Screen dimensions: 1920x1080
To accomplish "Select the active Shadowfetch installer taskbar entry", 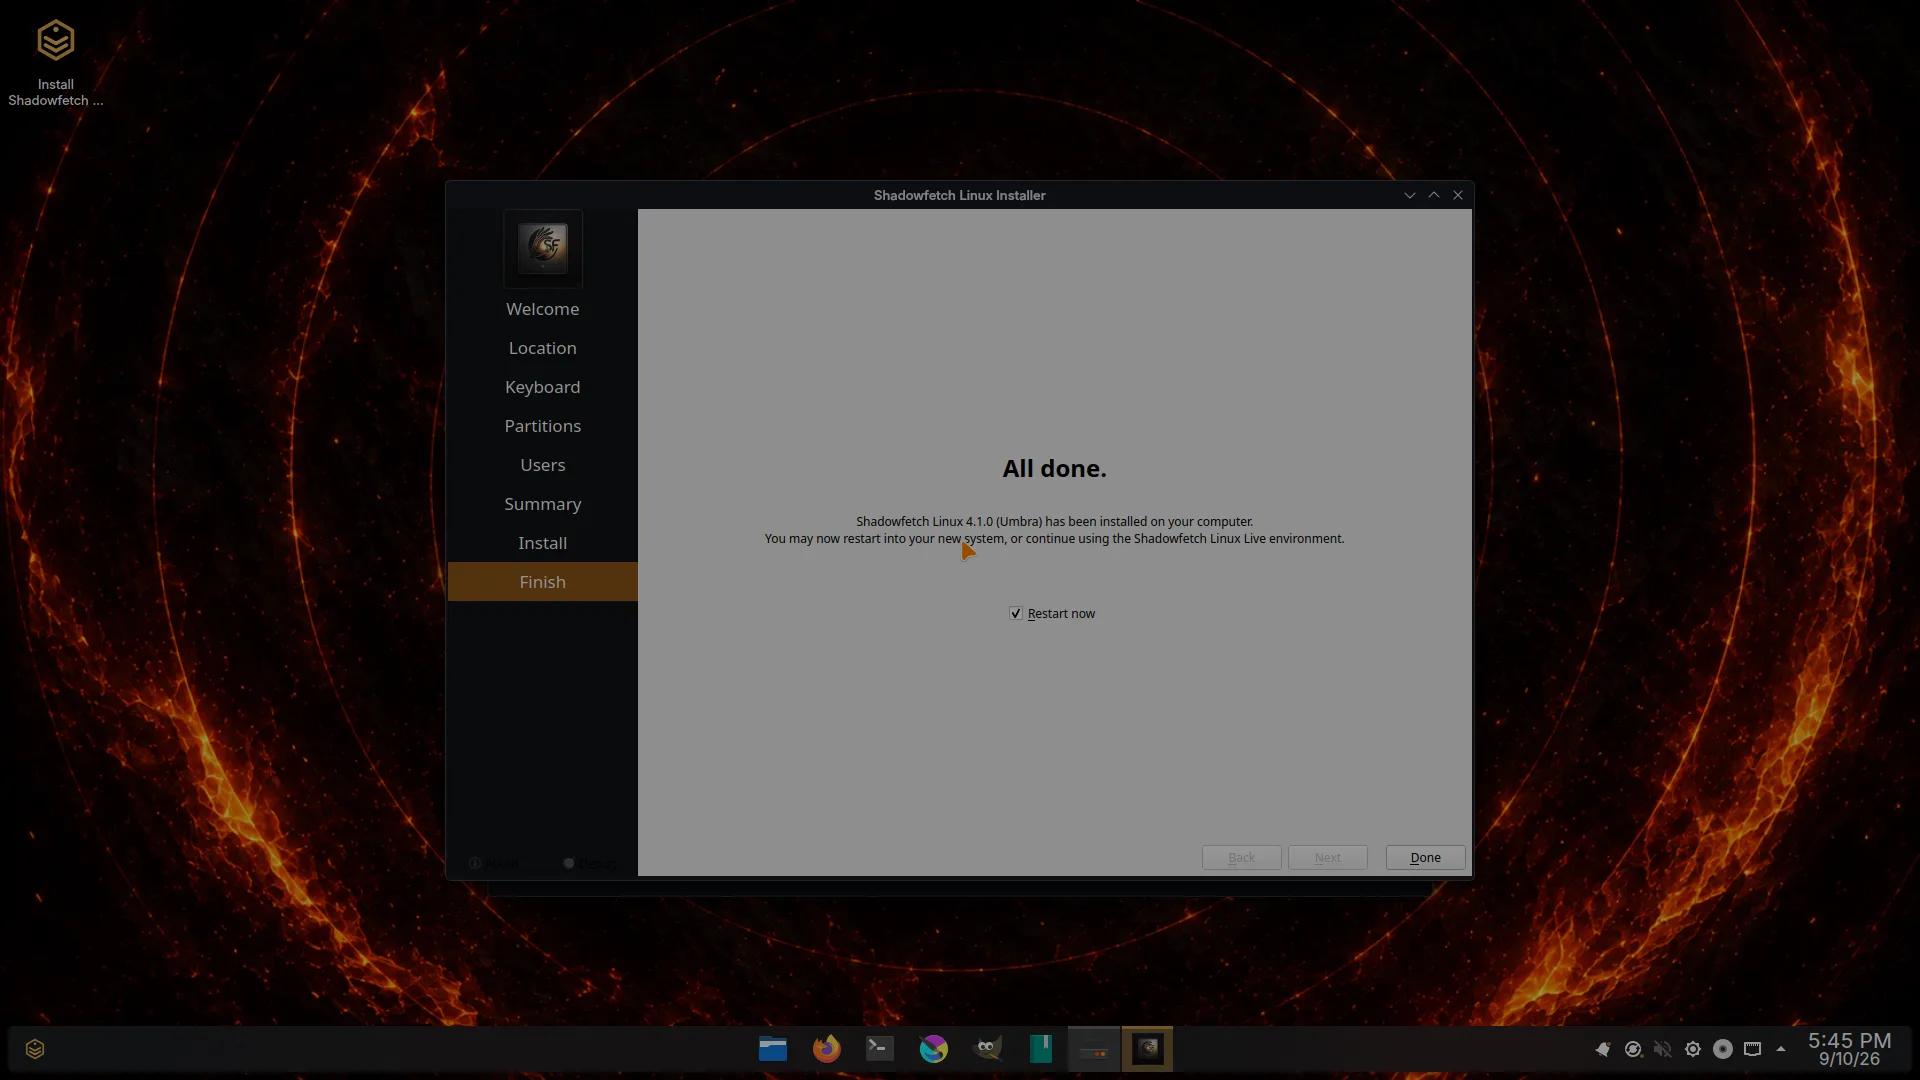I will 1147,1049.
